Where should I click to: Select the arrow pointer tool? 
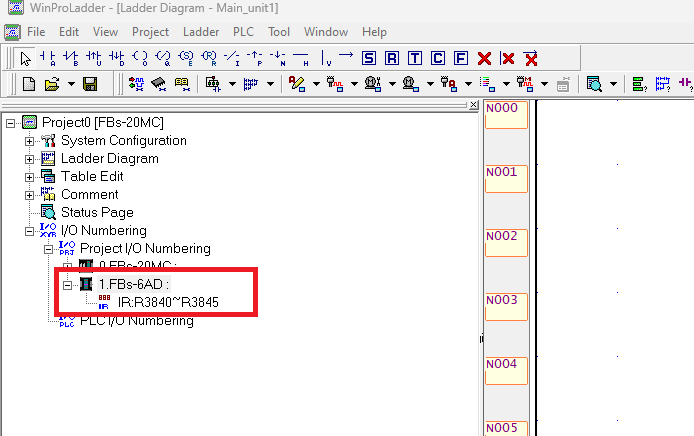[26, 58]
